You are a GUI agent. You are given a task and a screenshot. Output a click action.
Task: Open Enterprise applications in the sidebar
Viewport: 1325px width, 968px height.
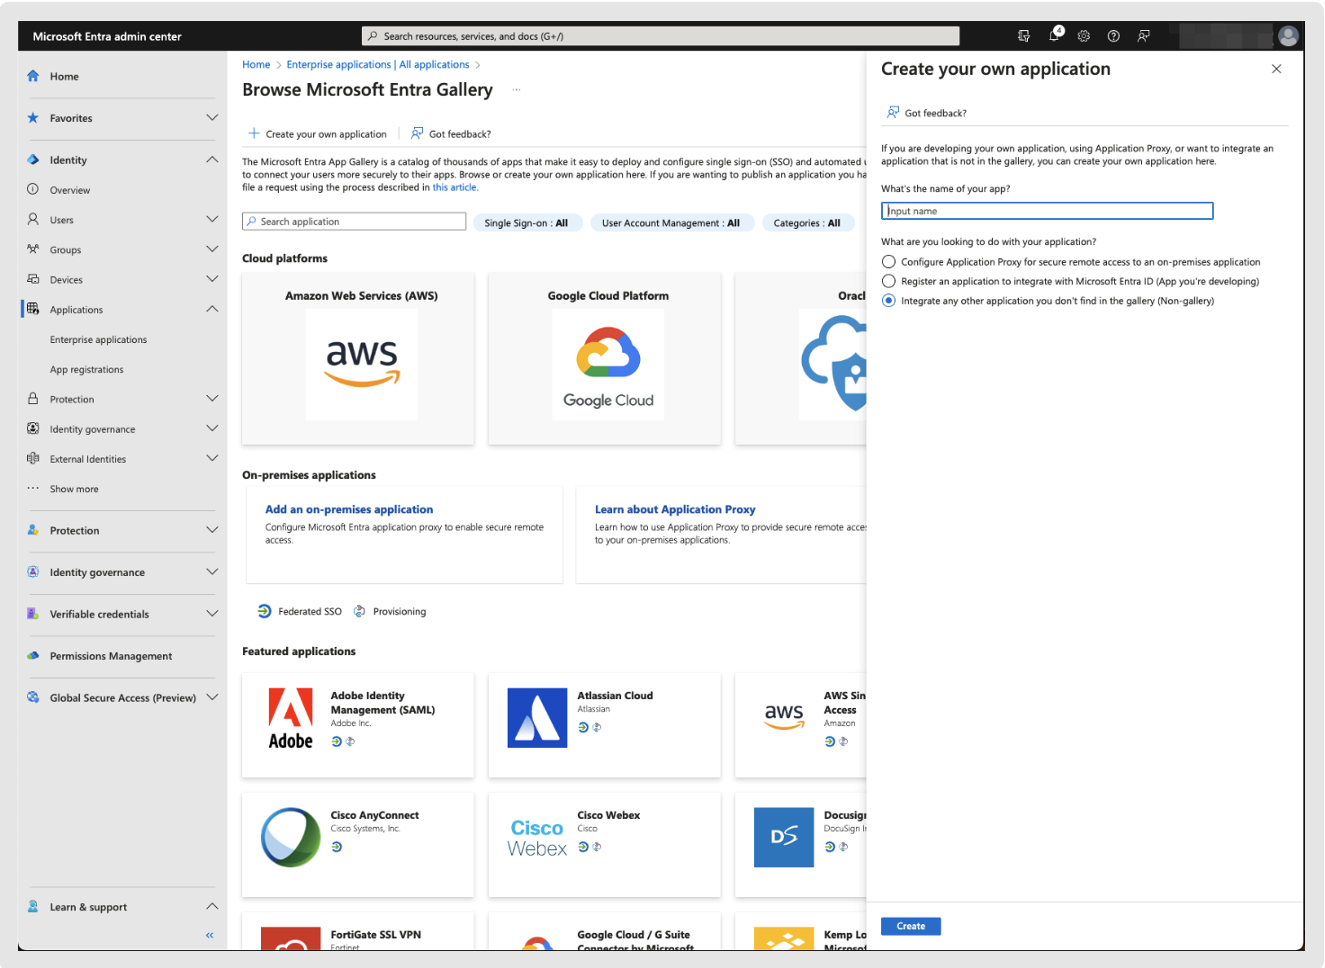[x=98, y=340]
